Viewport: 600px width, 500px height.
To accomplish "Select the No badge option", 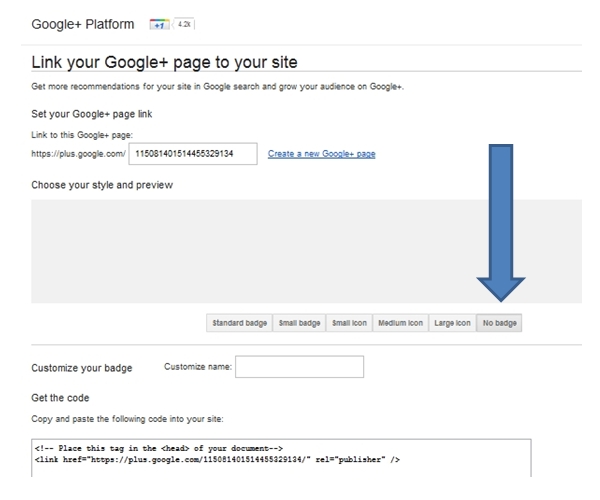I will click(x=499, y=324).
